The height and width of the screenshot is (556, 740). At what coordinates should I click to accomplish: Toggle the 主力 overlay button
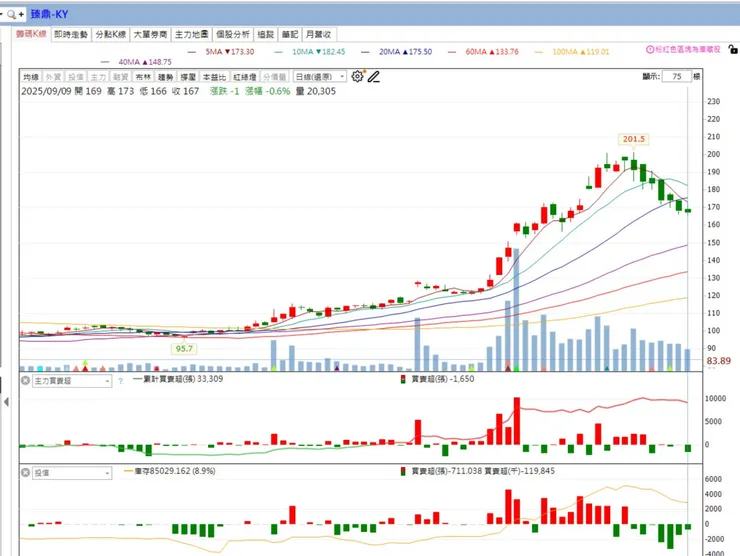[98, 77]
